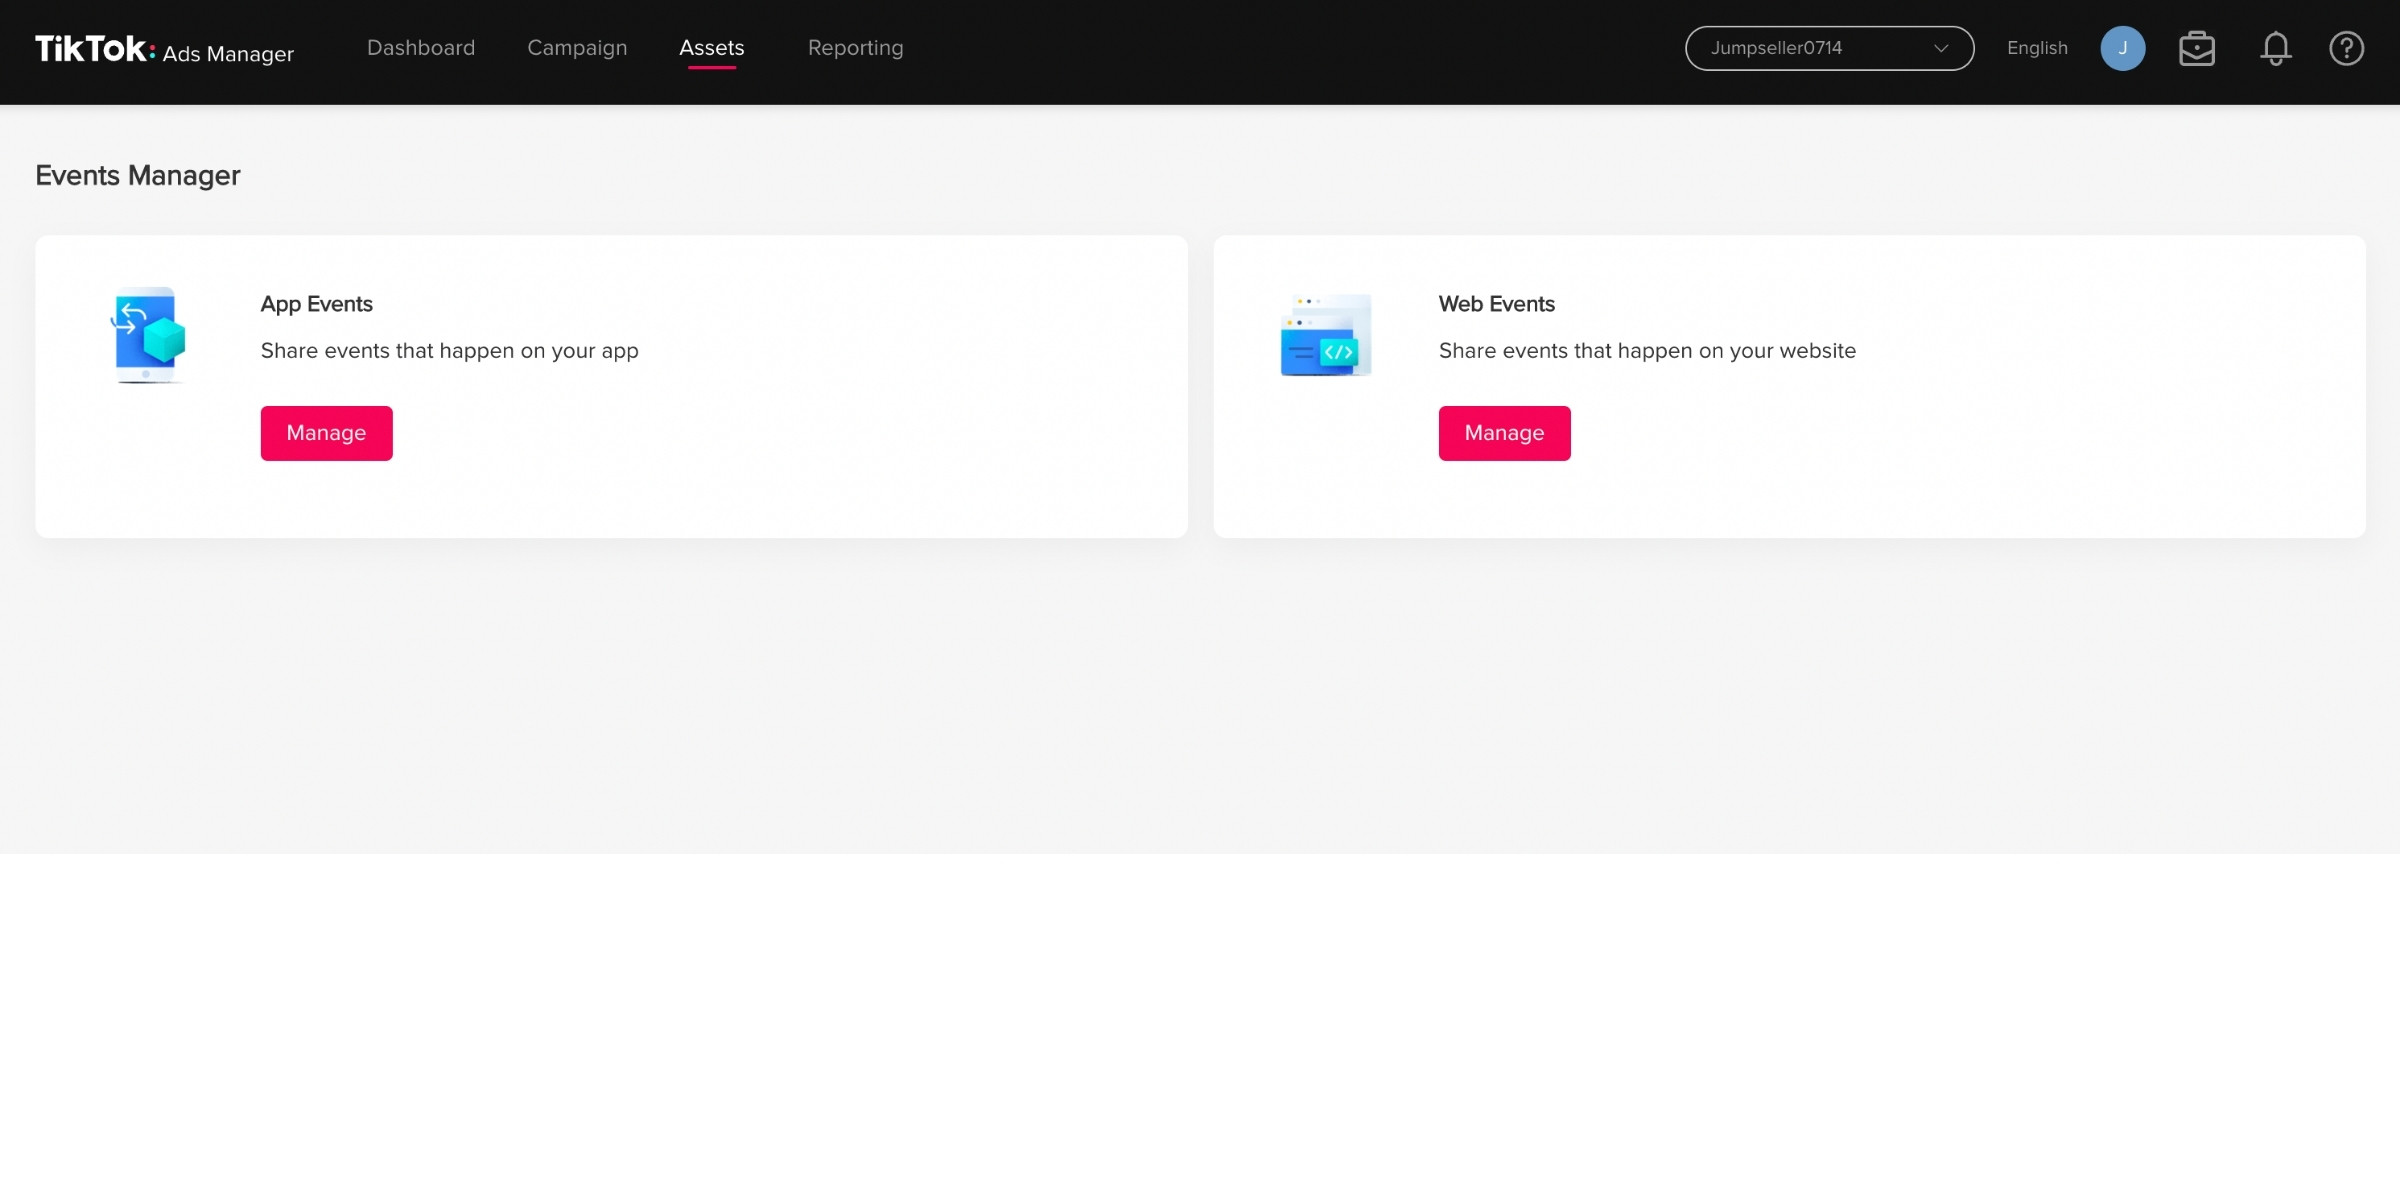Viewport: 2400px width, 1200px height.
Task: Click the App Events heading
Action: pyautogui.click(x=316, y=304)
